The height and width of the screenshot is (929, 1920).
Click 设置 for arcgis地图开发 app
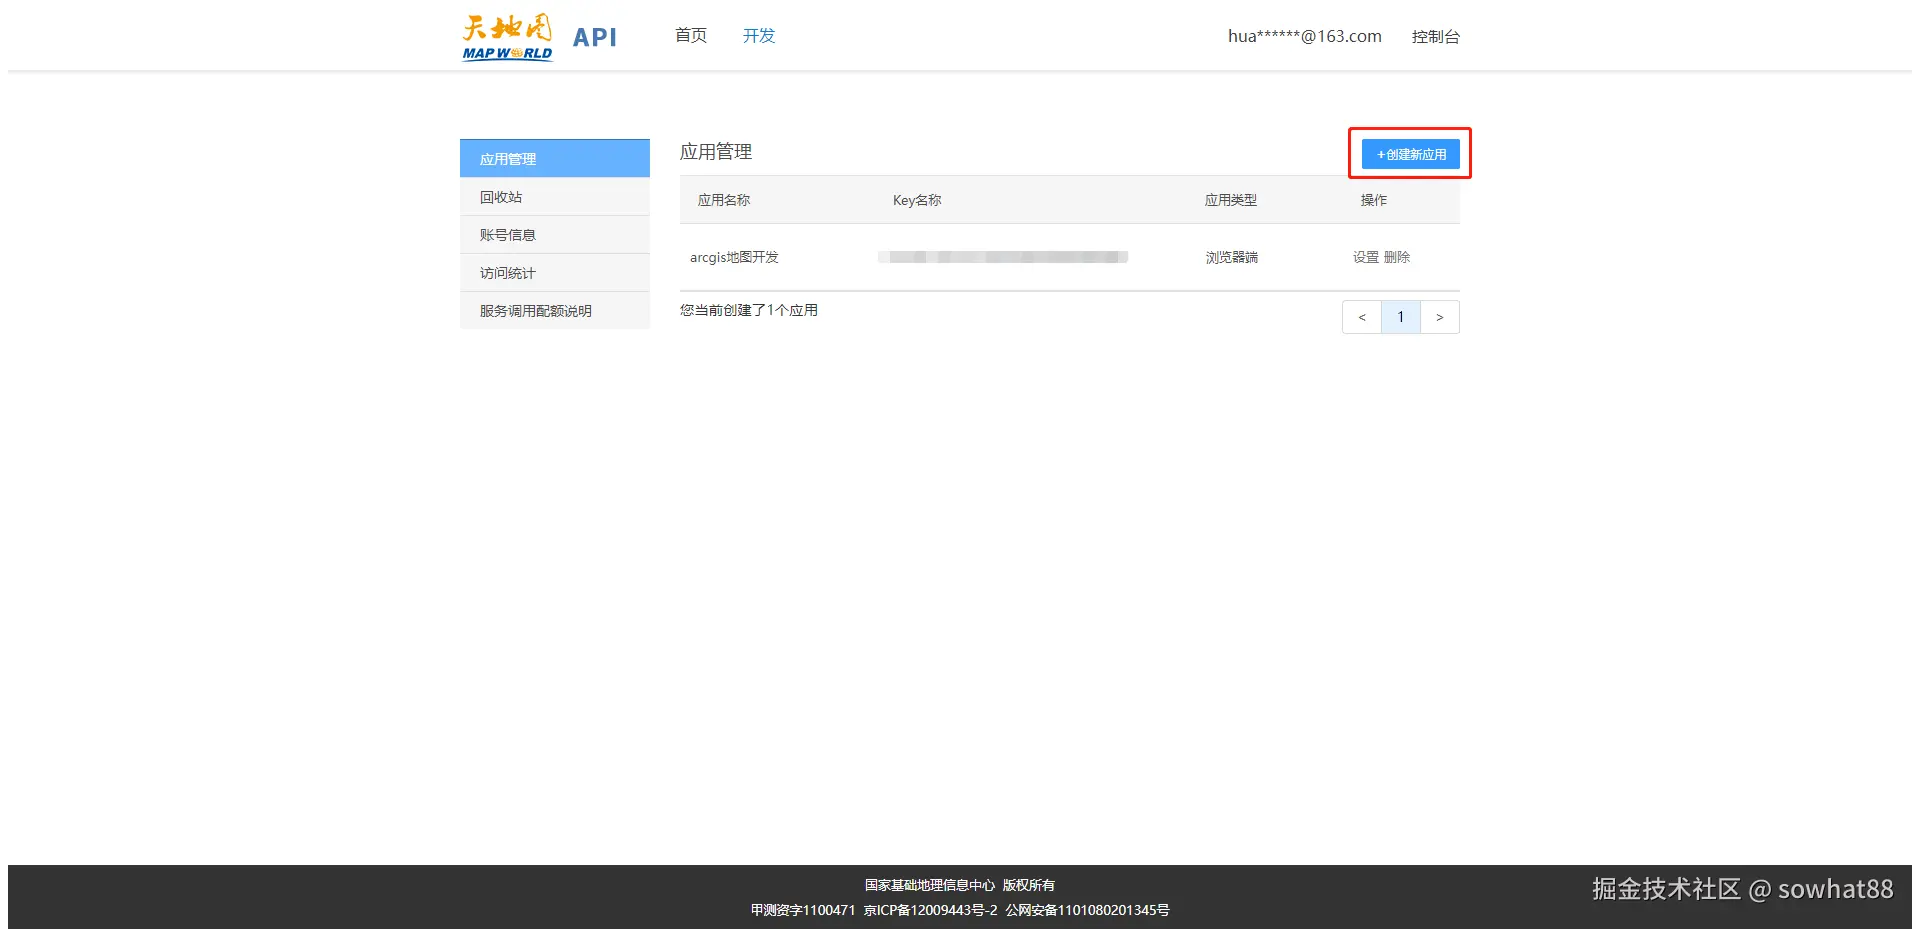pyautogui.click(x=1366, y=257)
